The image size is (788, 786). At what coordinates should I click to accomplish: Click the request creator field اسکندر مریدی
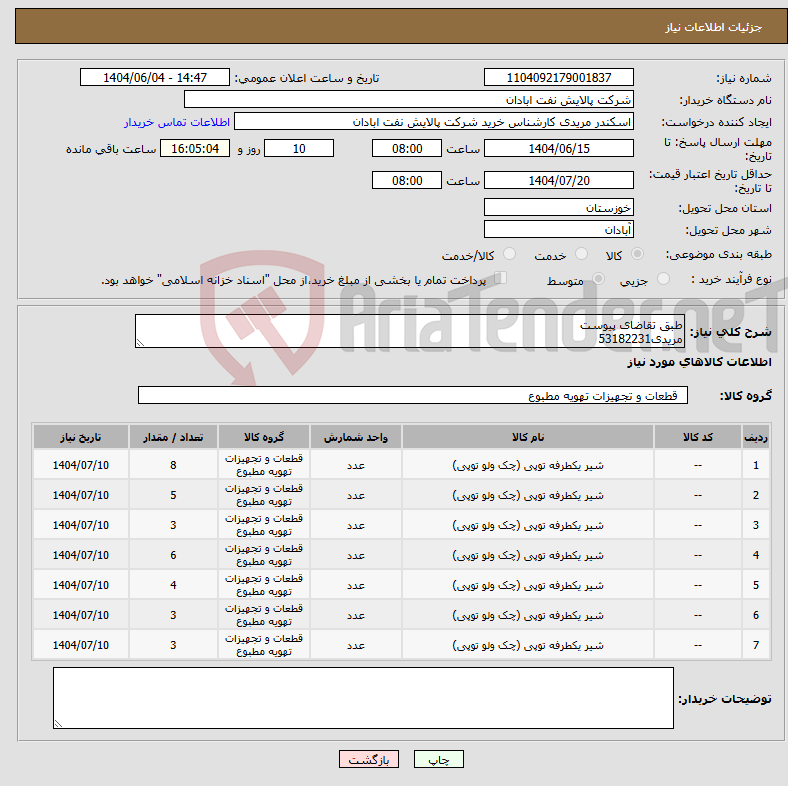434,122
